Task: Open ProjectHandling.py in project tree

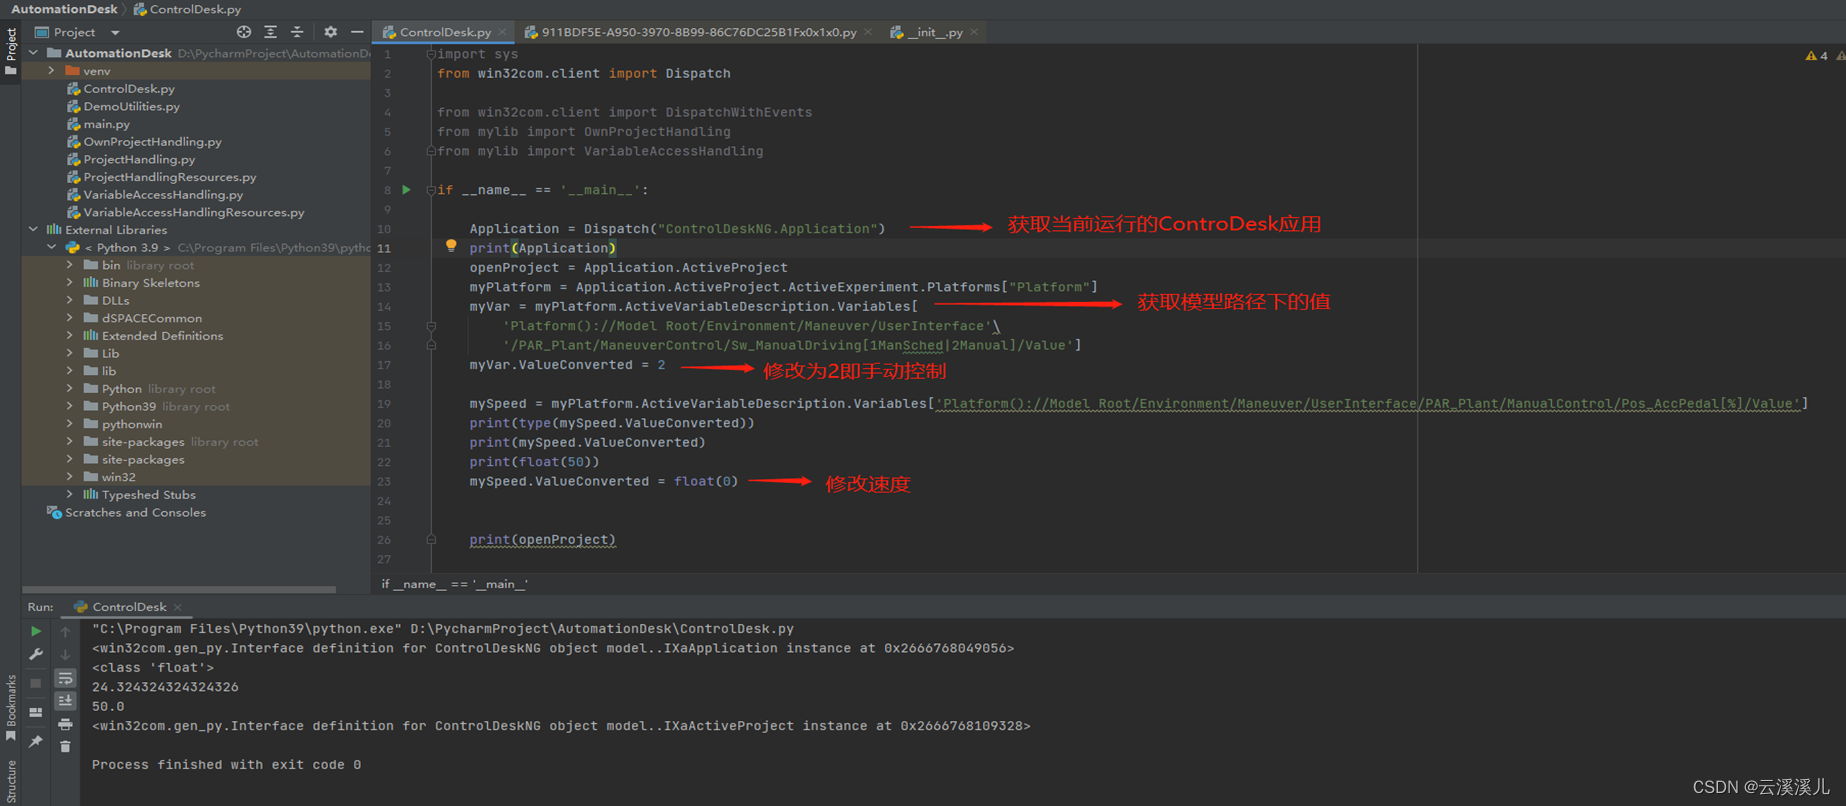Action: pos(139,159)
